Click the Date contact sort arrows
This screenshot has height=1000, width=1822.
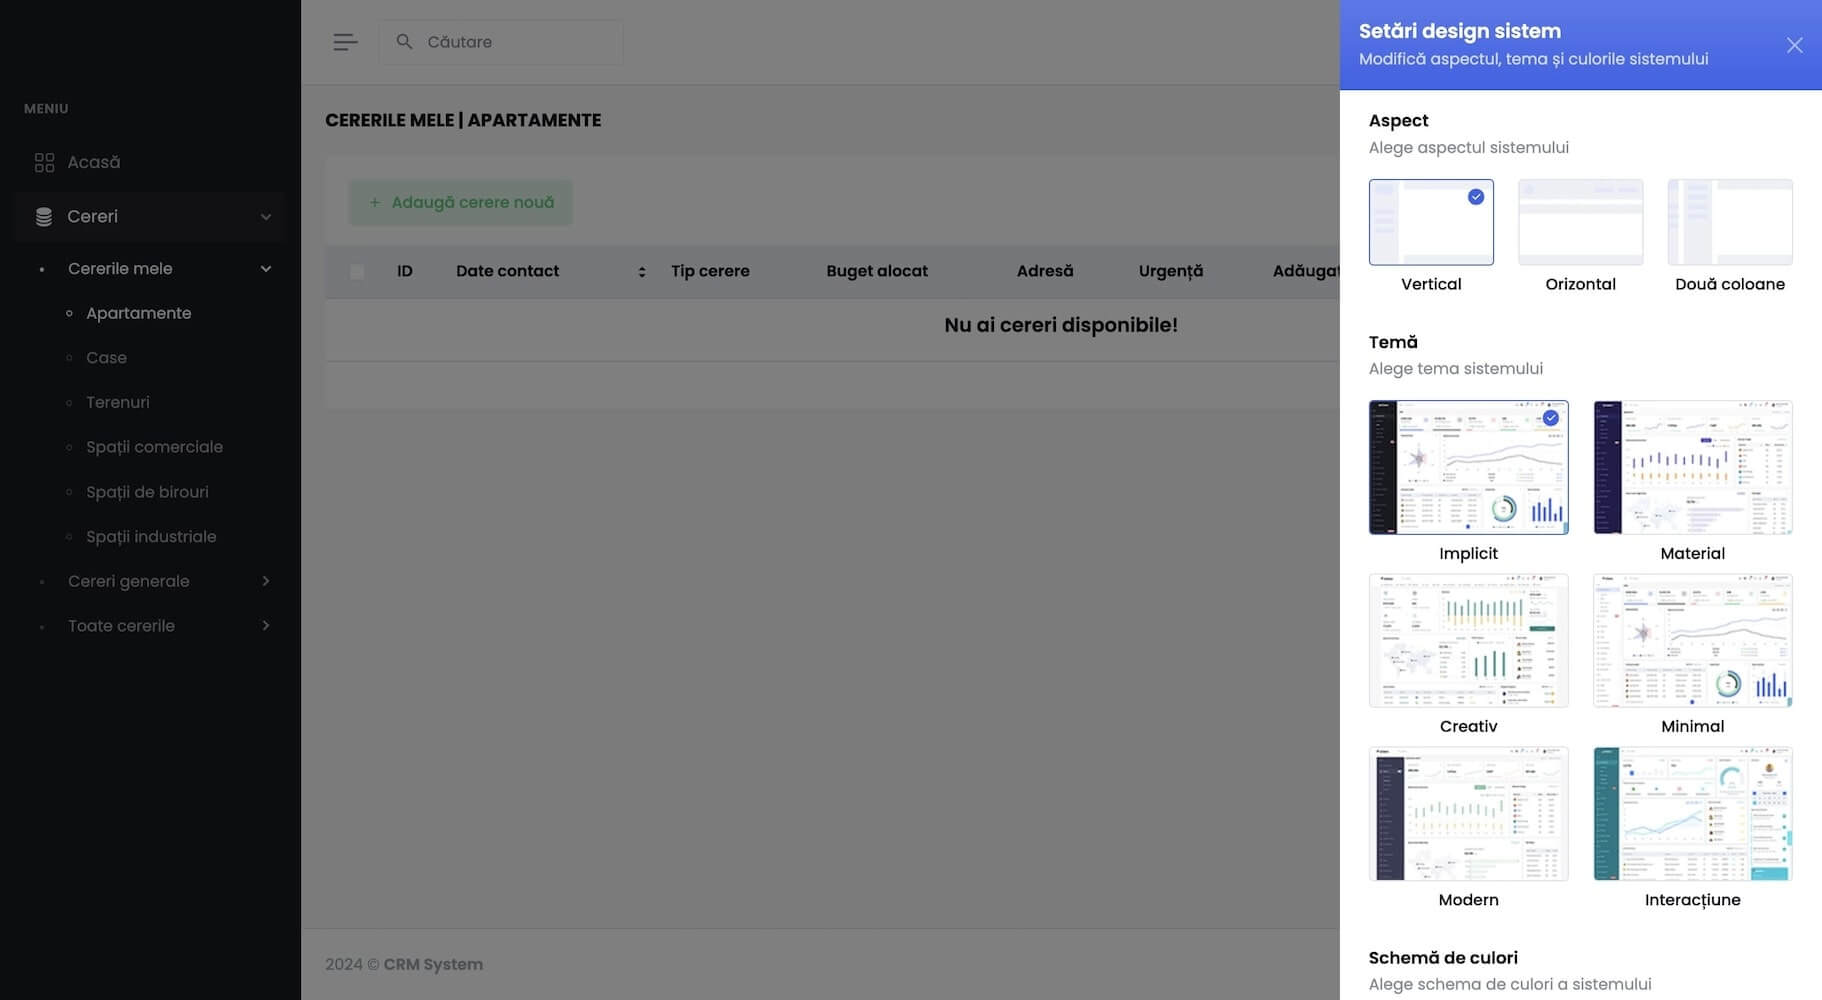click(x=641, y=272)
